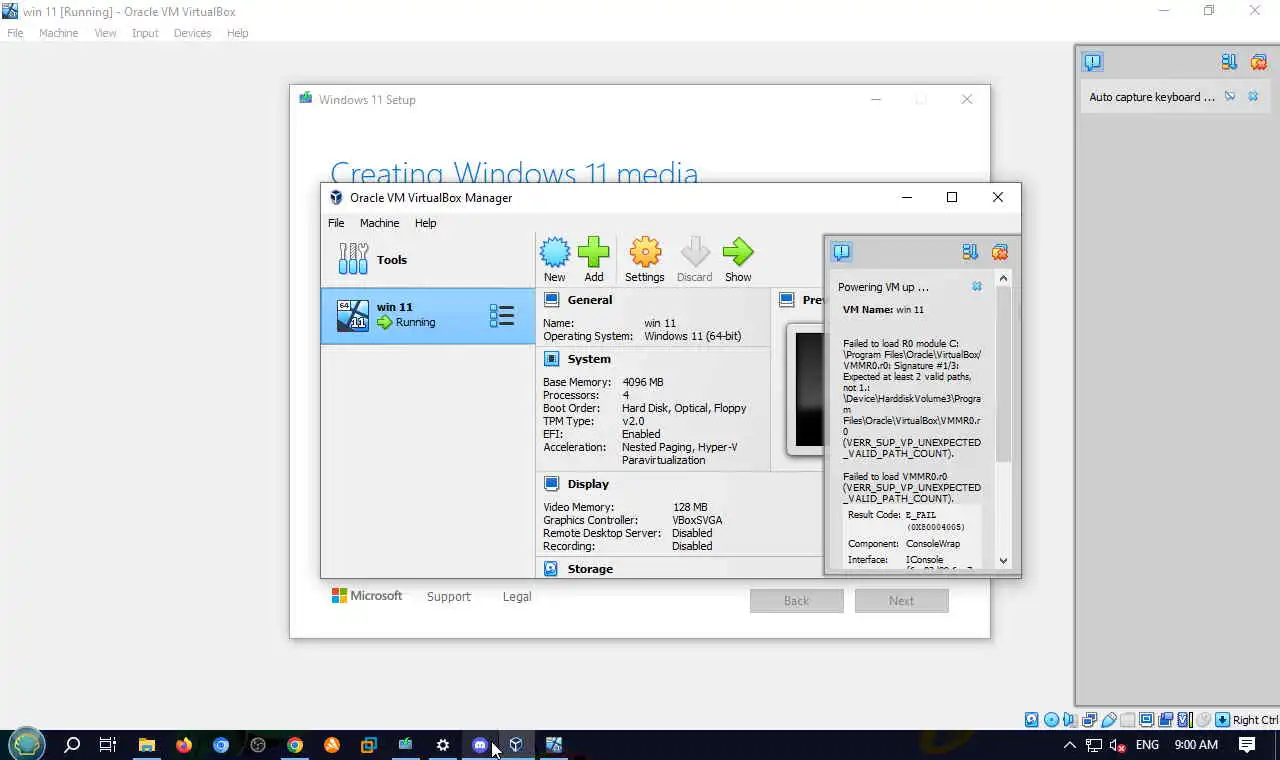Viewport: 1280px width, 760px height.
Task: Open File Explorer from the taskbar
Action: pos(146,745)
